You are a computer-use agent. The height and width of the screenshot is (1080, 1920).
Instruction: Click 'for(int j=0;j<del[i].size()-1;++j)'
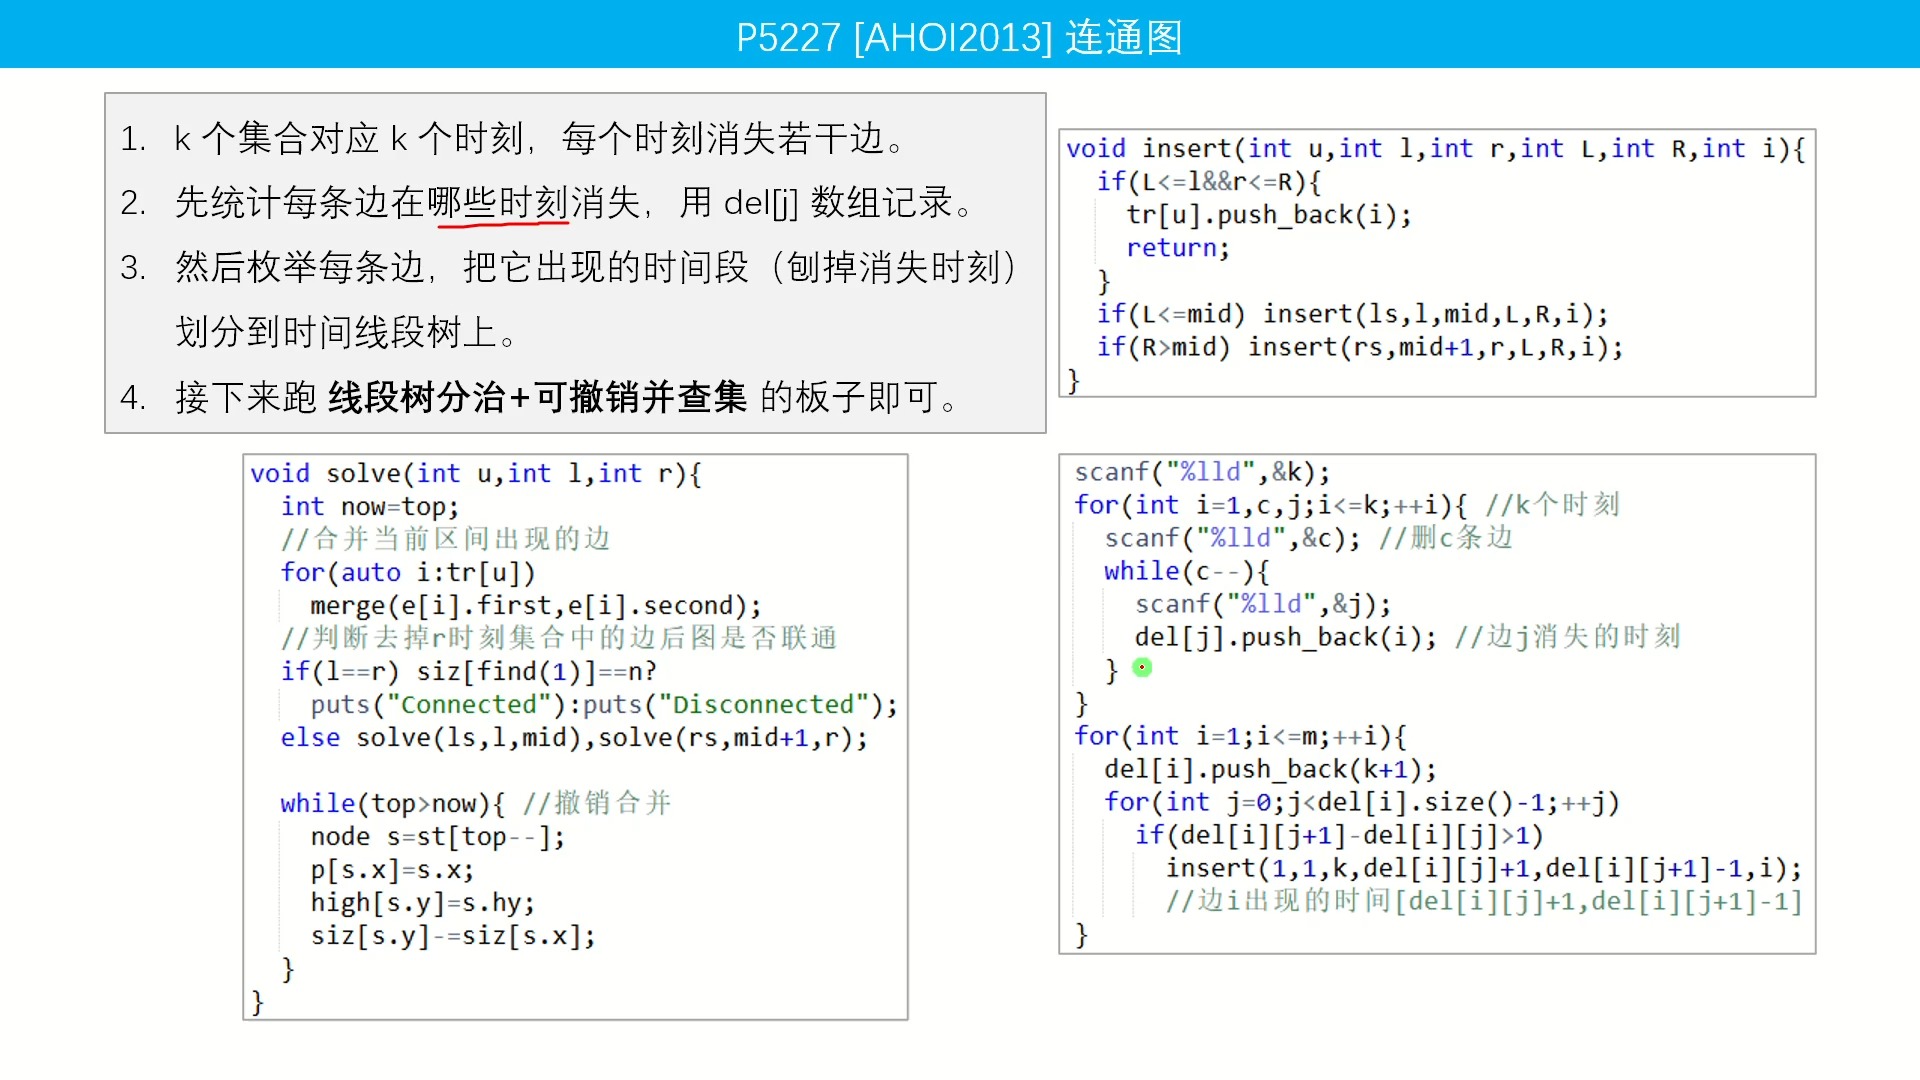pyautogui.click(x=1361, y=802)
